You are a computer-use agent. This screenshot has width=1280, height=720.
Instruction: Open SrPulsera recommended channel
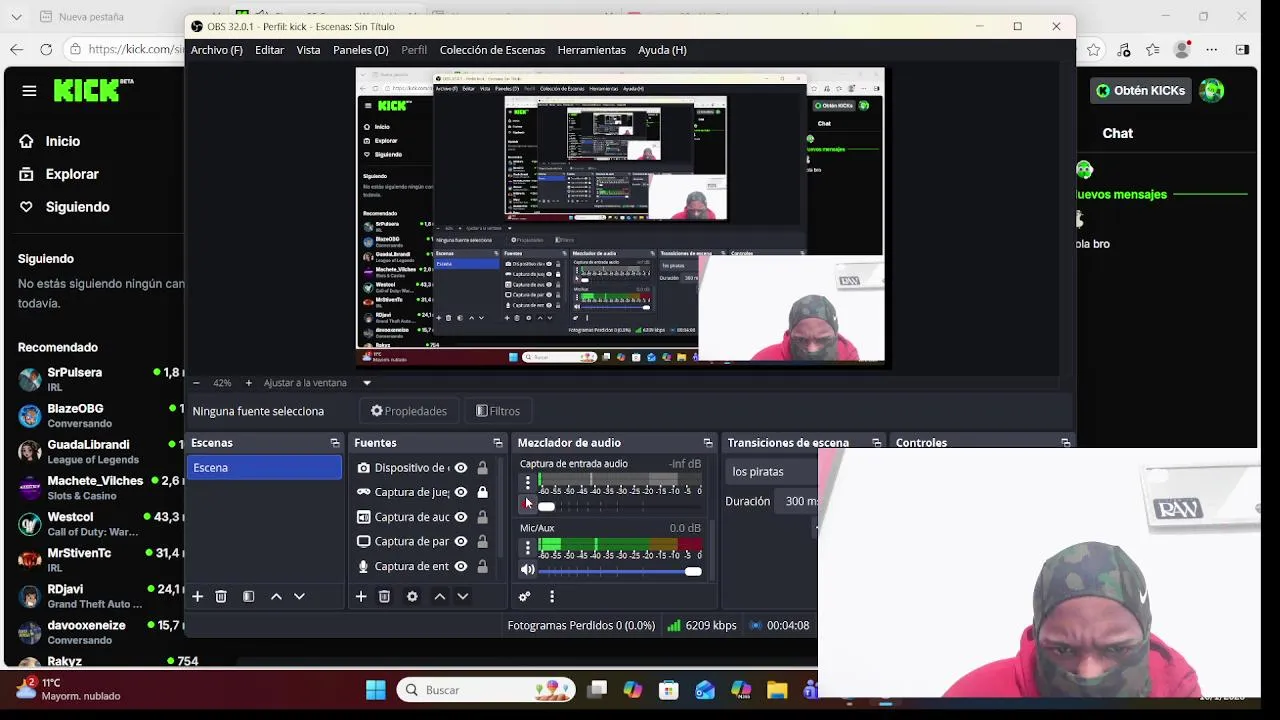click(100, 379)
